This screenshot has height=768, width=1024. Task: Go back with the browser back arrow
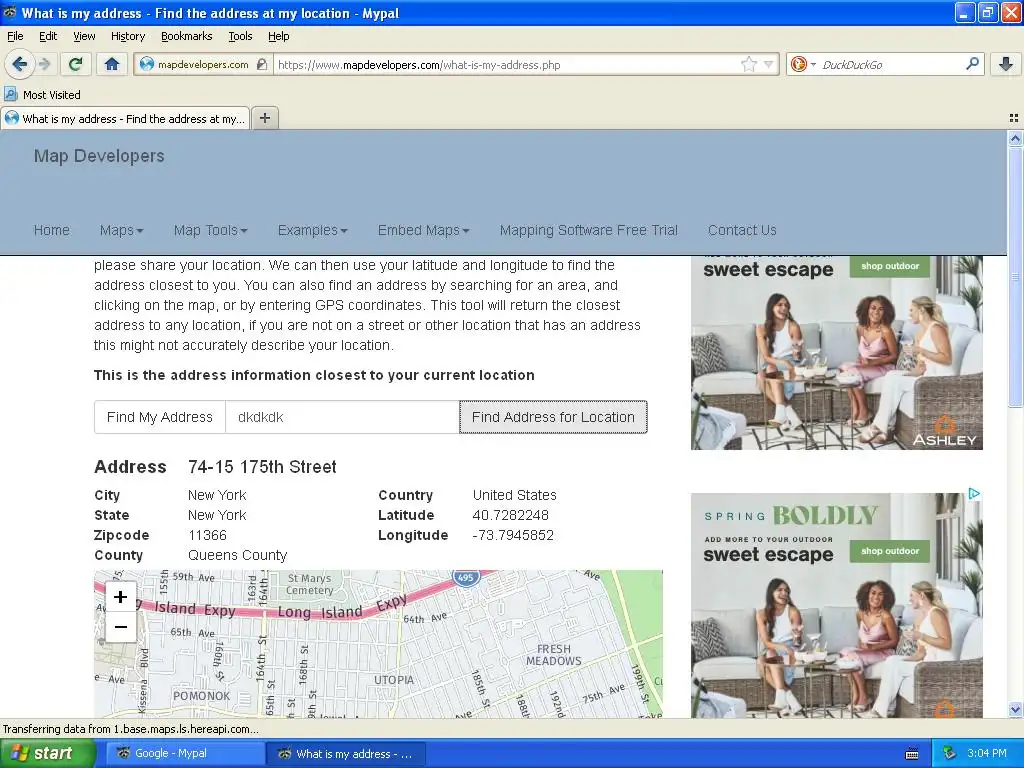pyautogui.click(x=19, y=64)
